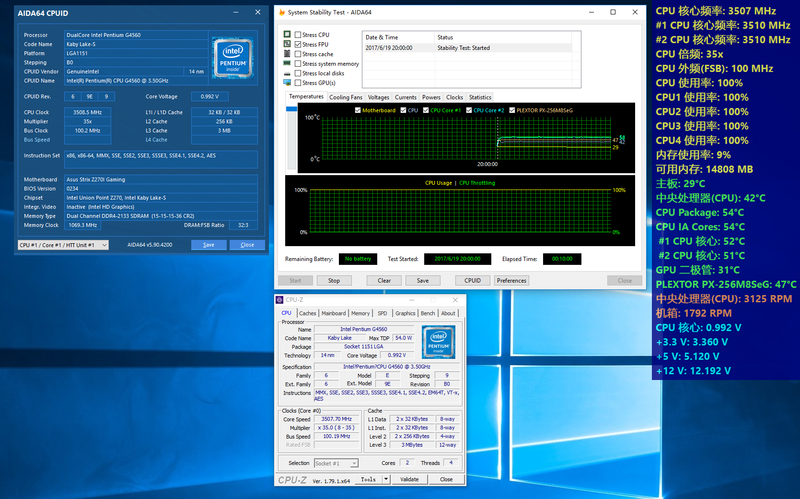
Task: Open the Memory tab in CPU-Z
Action: click(x=360, y=313)
